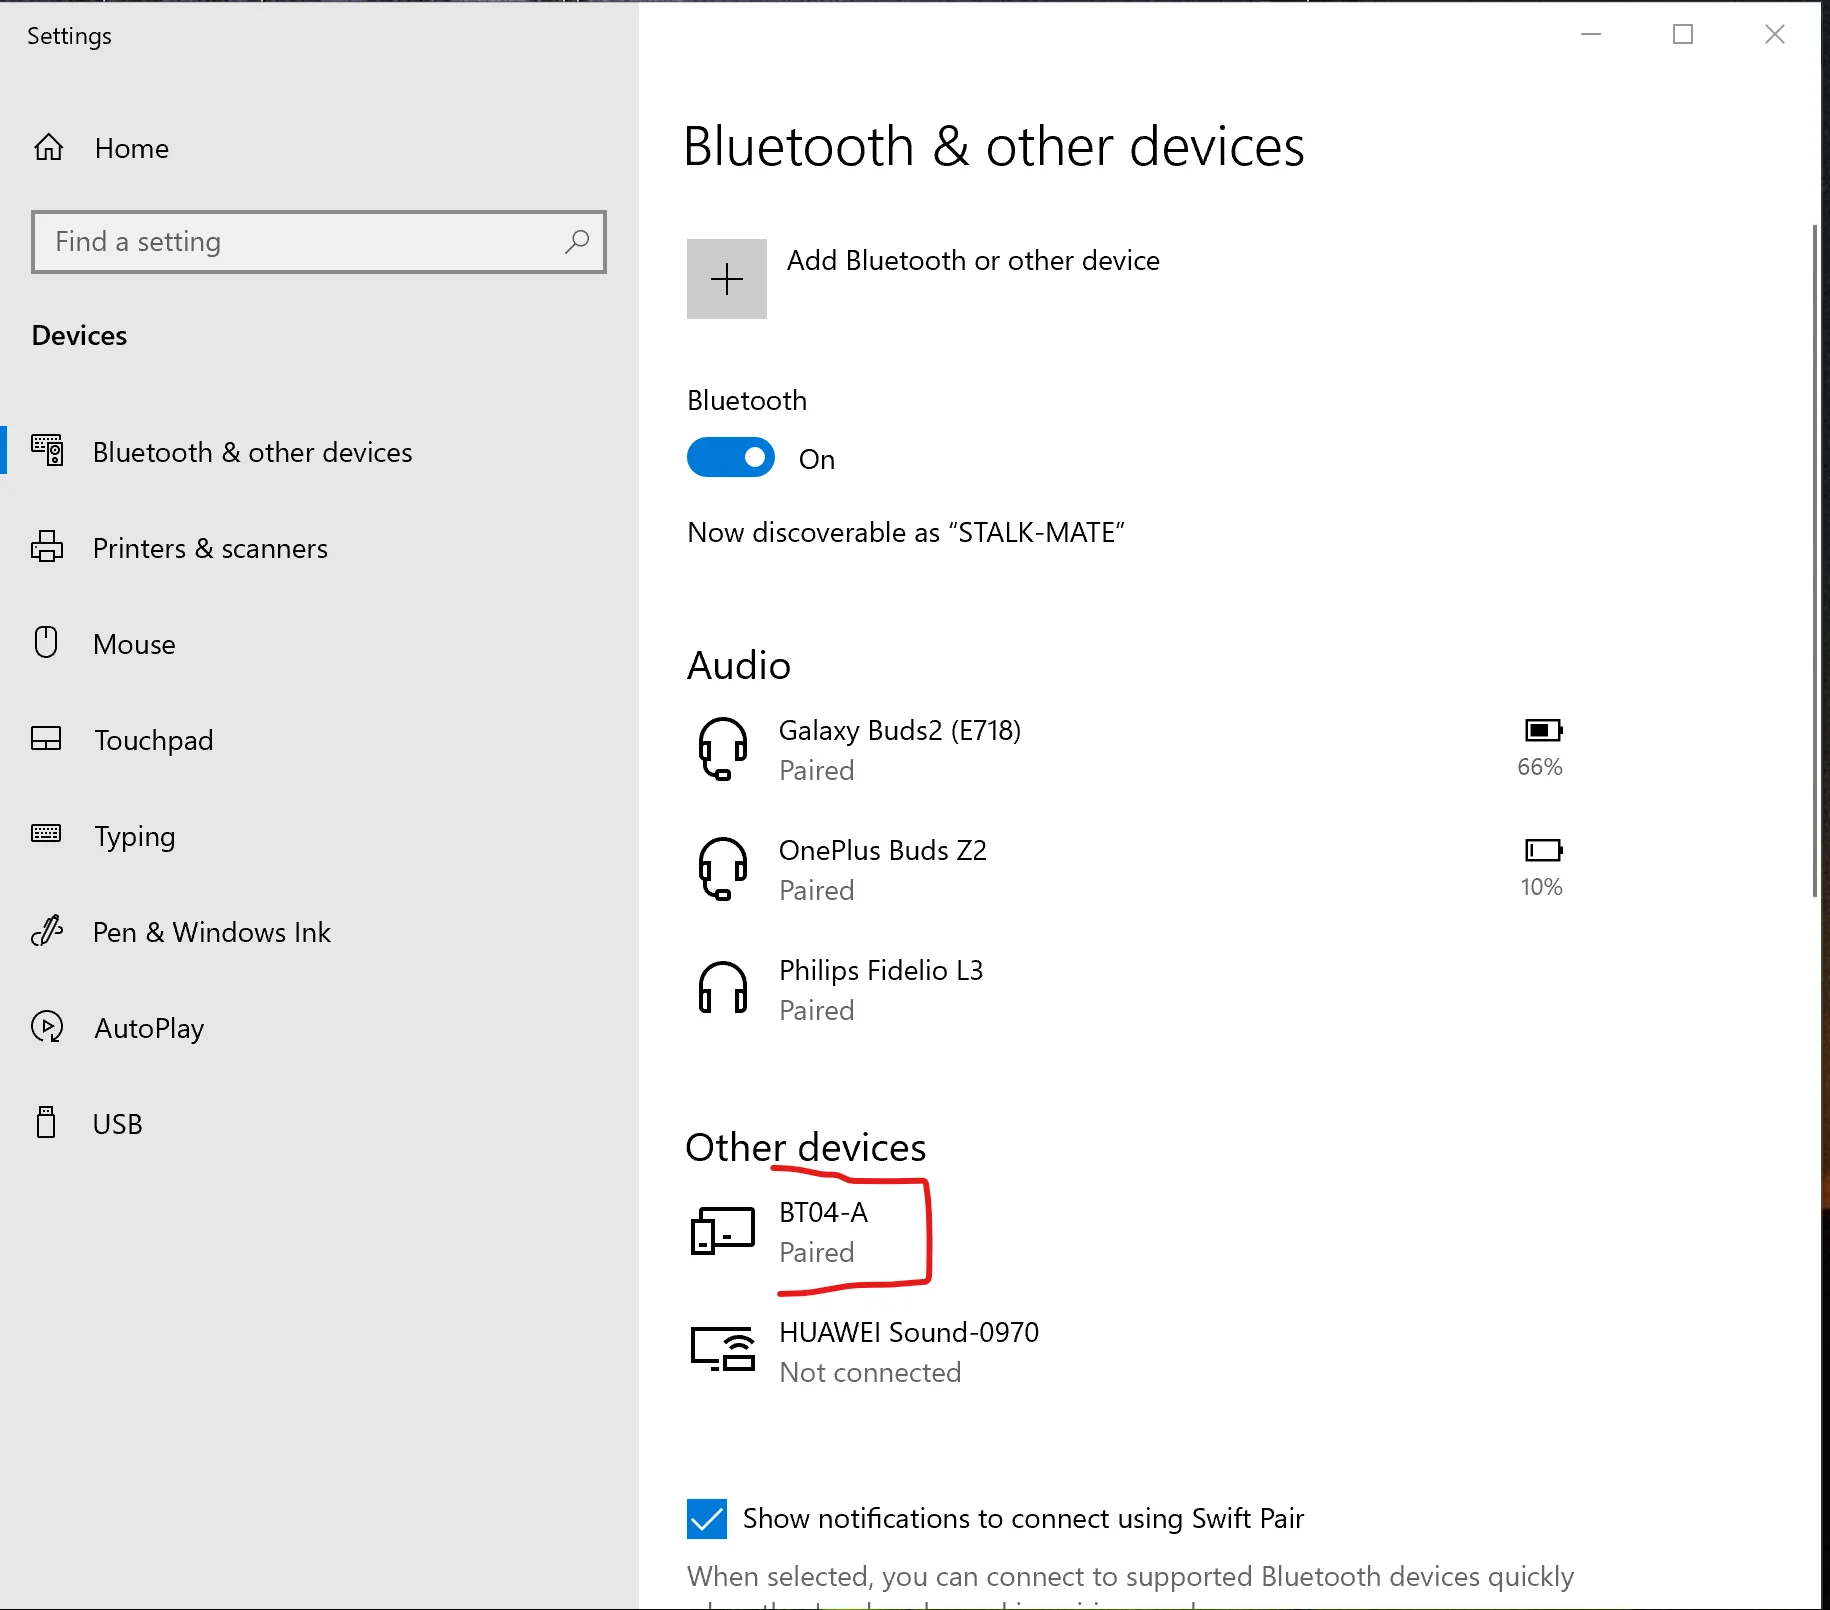Click the Now discoverable as STALK-MATE text
Screen dimensions: 1830x1610
906,533
